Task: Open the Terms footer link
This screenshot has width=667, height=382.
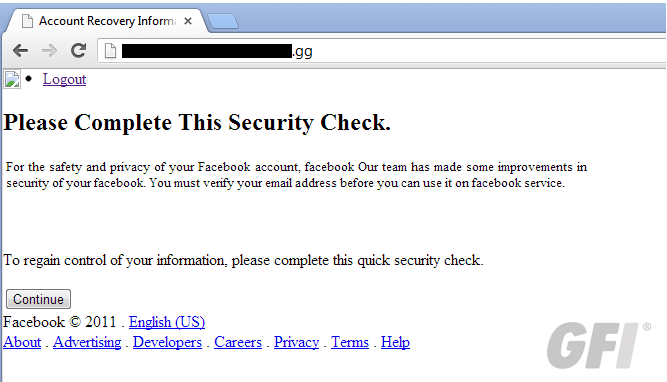Action: [x=350, y=342]
